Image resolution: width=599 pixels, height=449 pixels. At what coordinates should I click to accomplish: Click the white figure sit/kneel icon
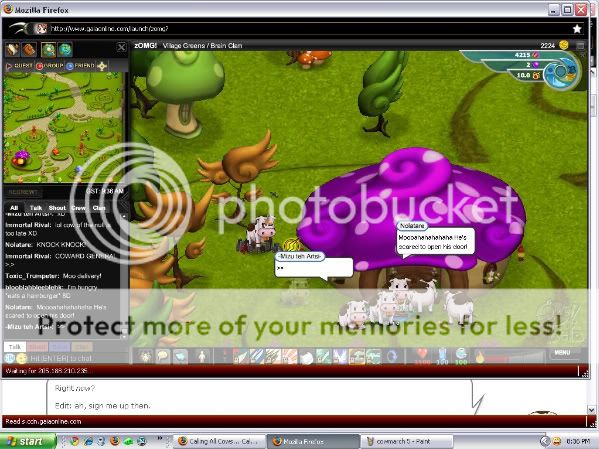[x=202, y=357]
